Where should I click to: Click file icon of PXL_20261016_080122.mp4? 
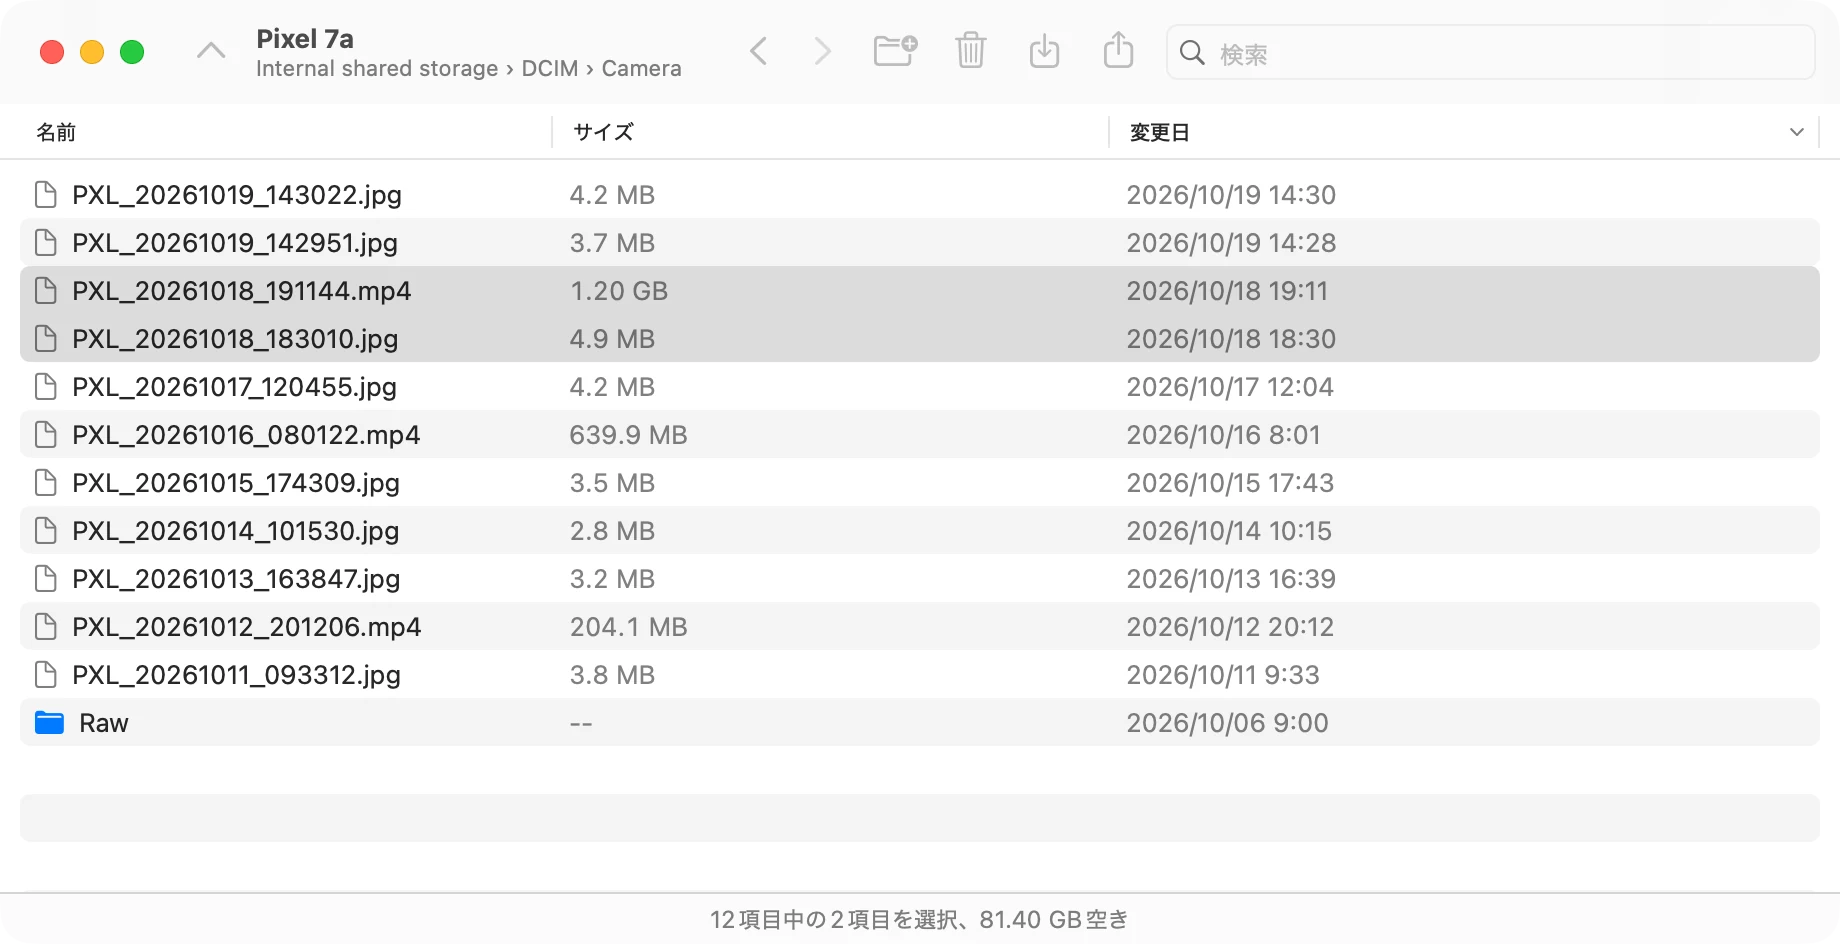click(x=45, y=435)
